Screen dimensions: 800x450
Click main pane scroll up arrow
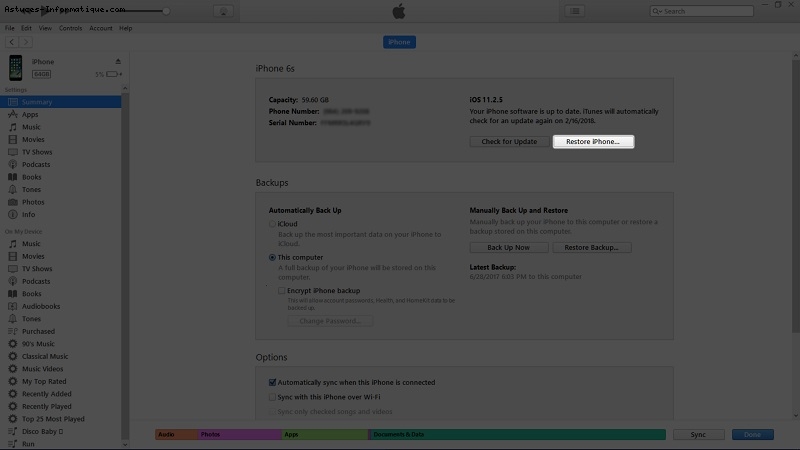point(795,55)
